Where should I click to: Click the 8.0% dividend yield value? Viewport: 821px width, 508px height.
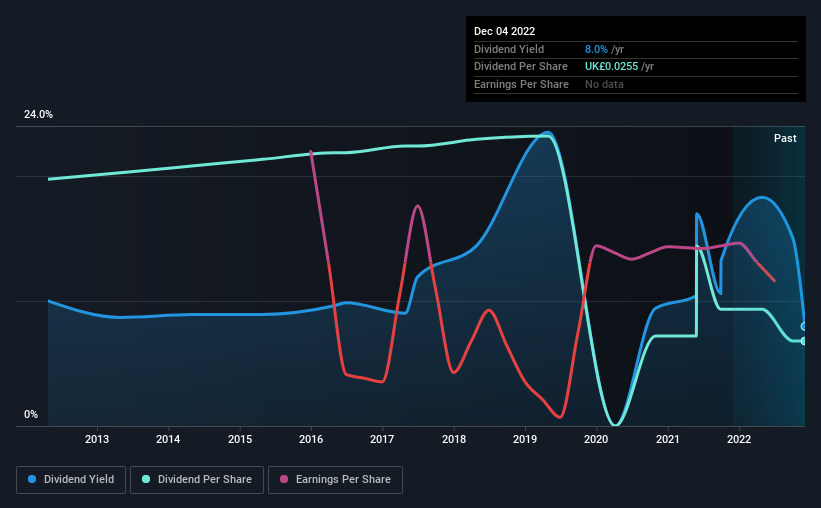pyautogui.click(x=596, y=49)
